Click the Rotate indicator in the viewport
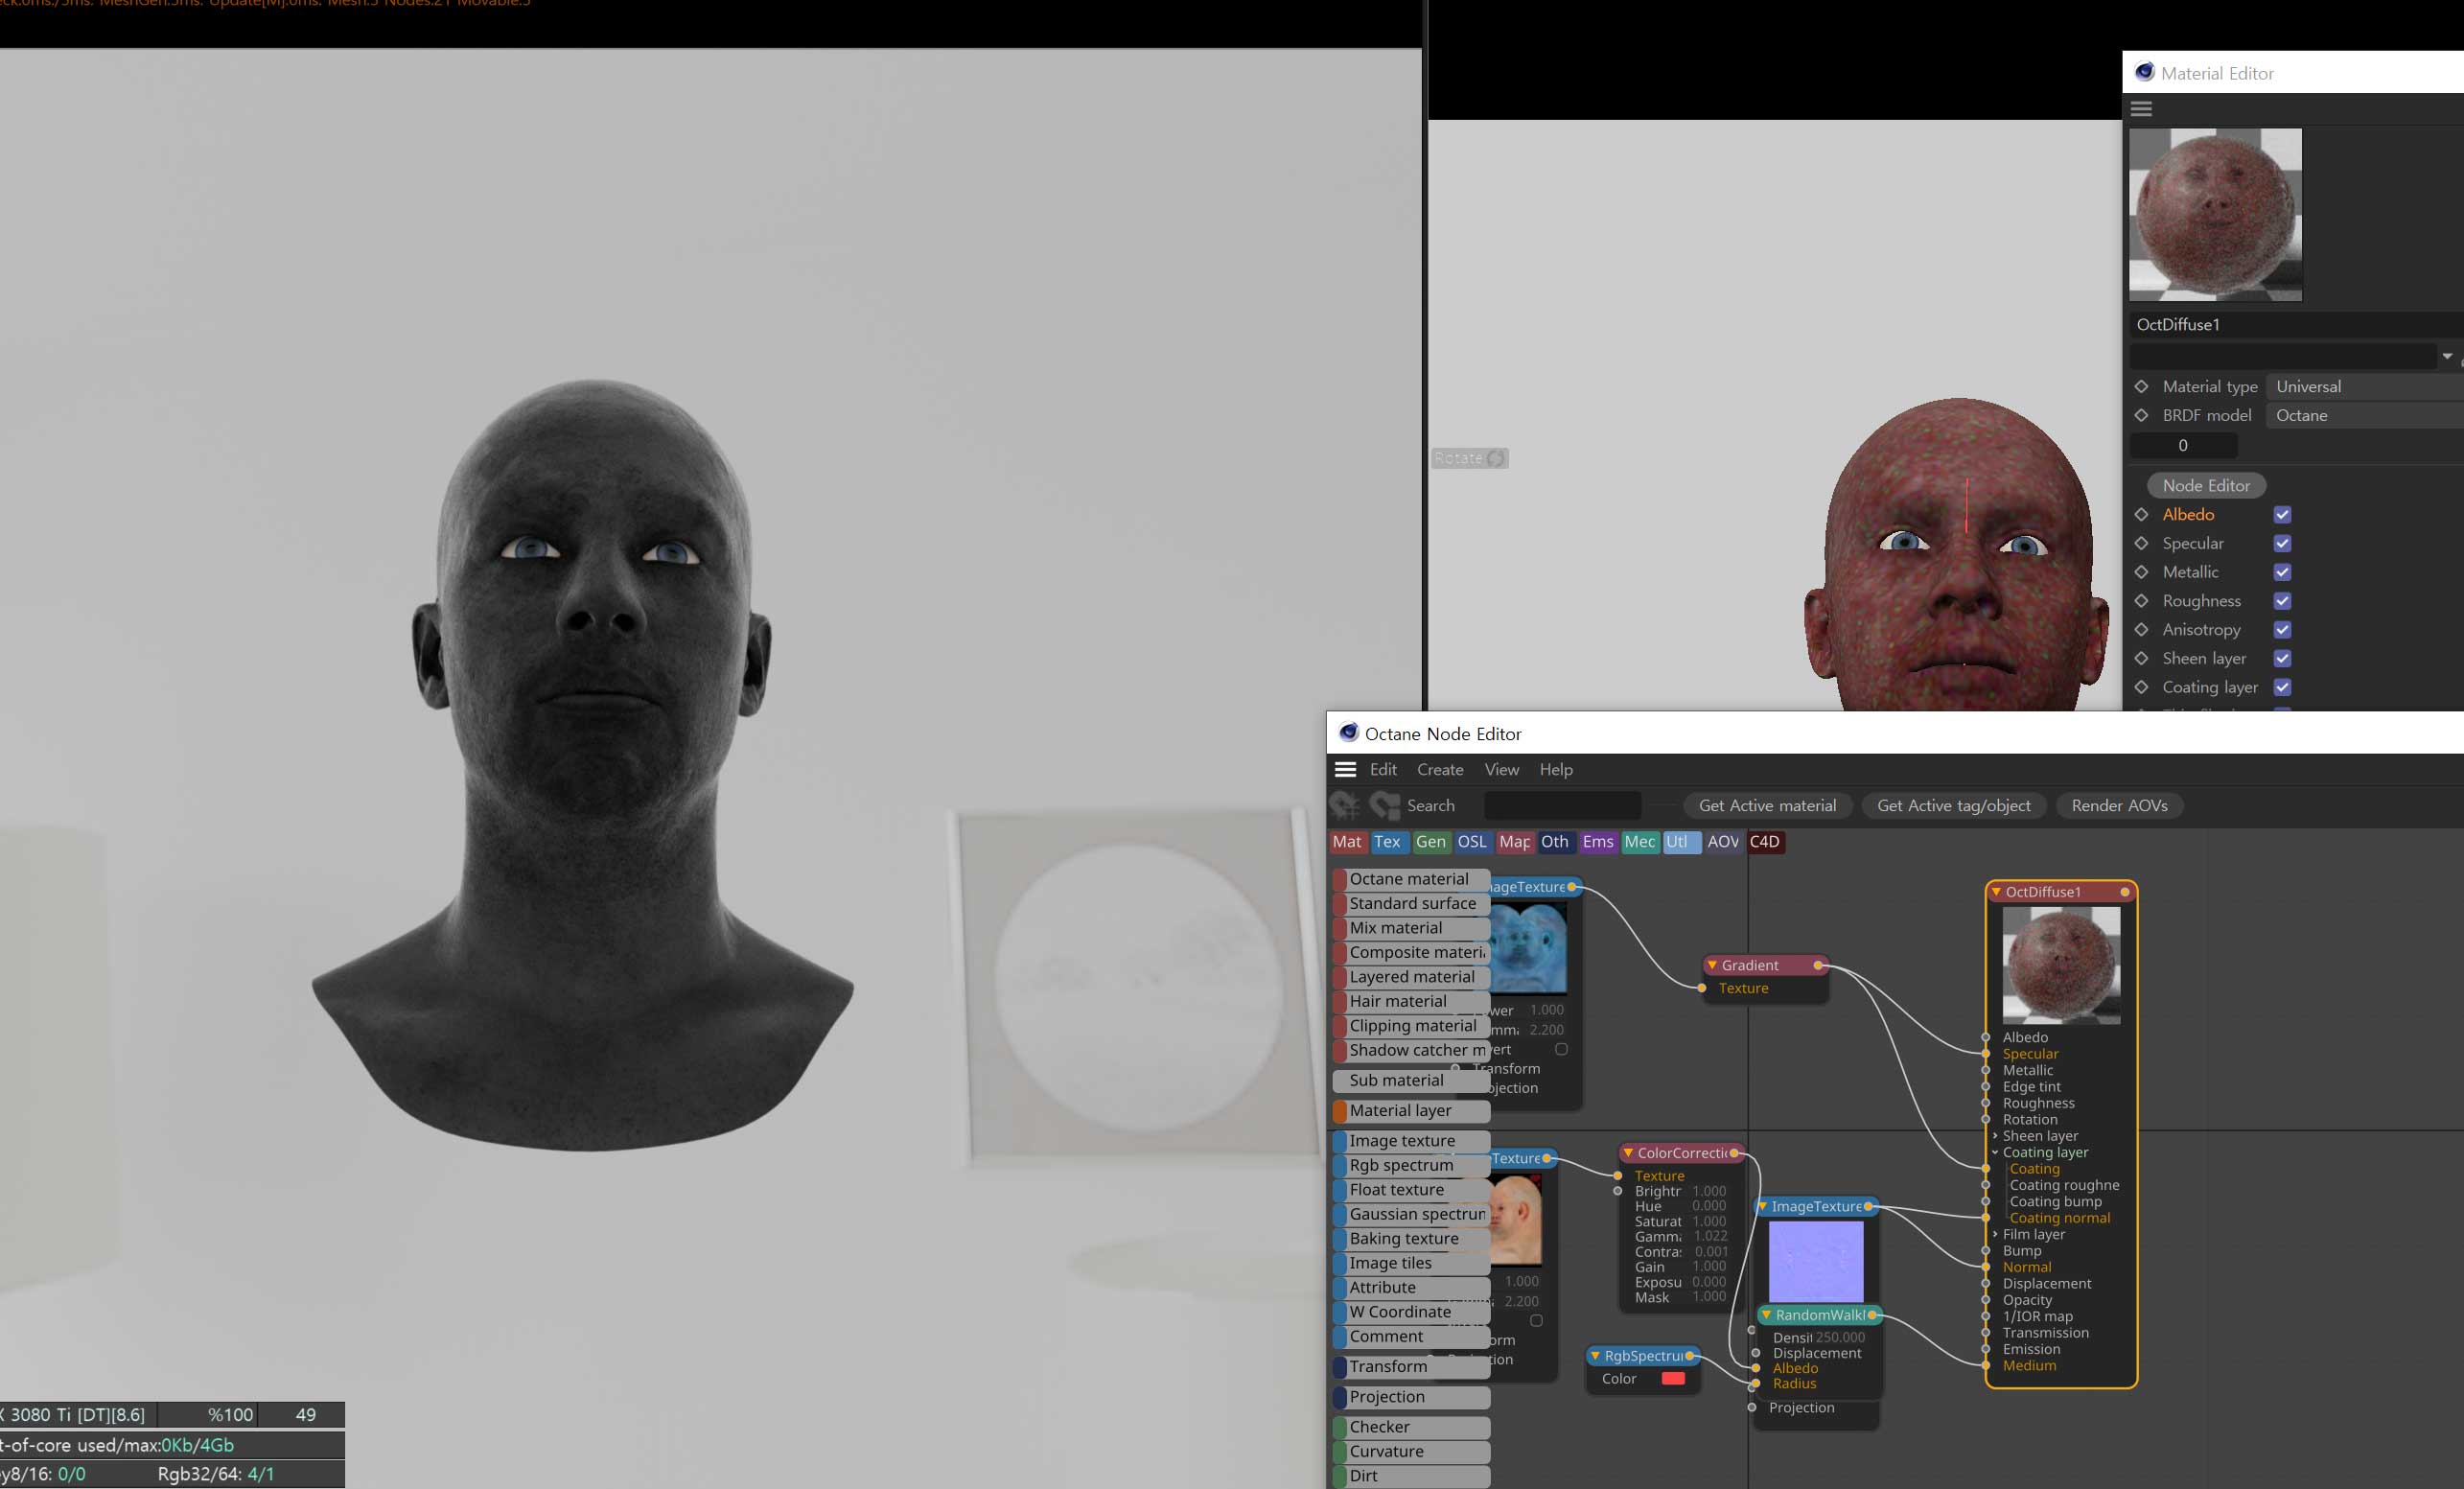This screenshot has height=1489, width=2464. click(1469, 458)
